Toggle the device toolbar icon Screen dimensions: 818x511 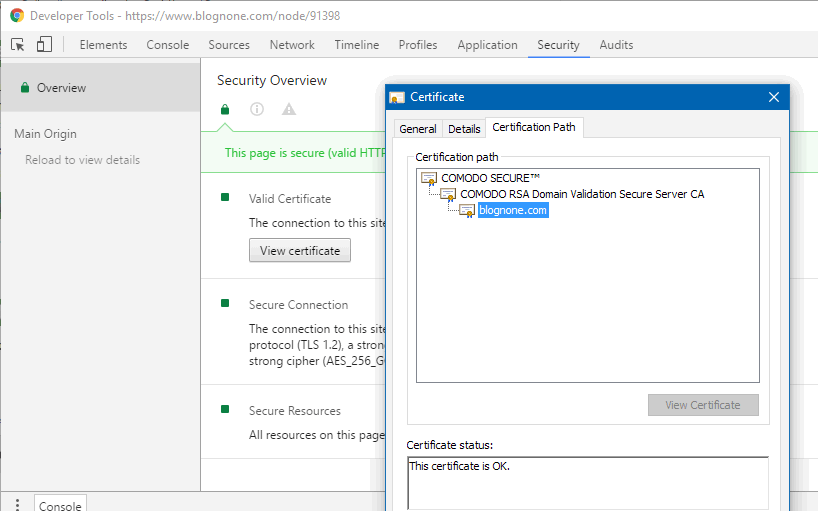44,44
